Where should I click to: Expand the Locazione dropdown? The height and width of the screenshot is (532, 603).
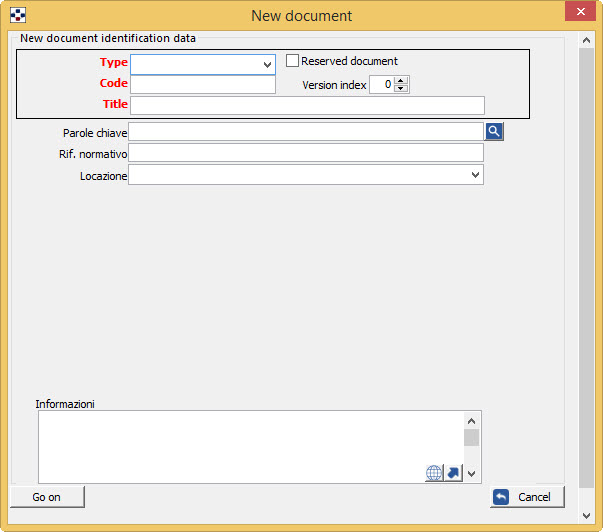[475, 175]
